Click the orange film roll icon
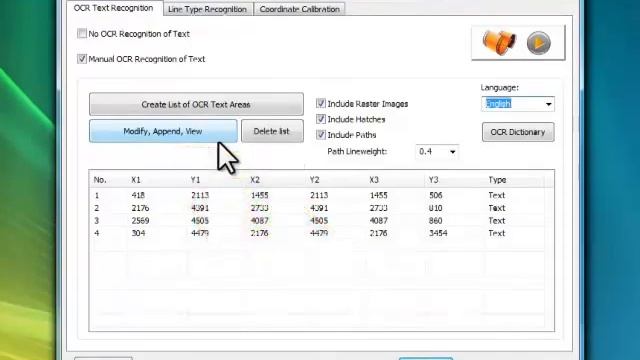 click(x=499, y=42)
